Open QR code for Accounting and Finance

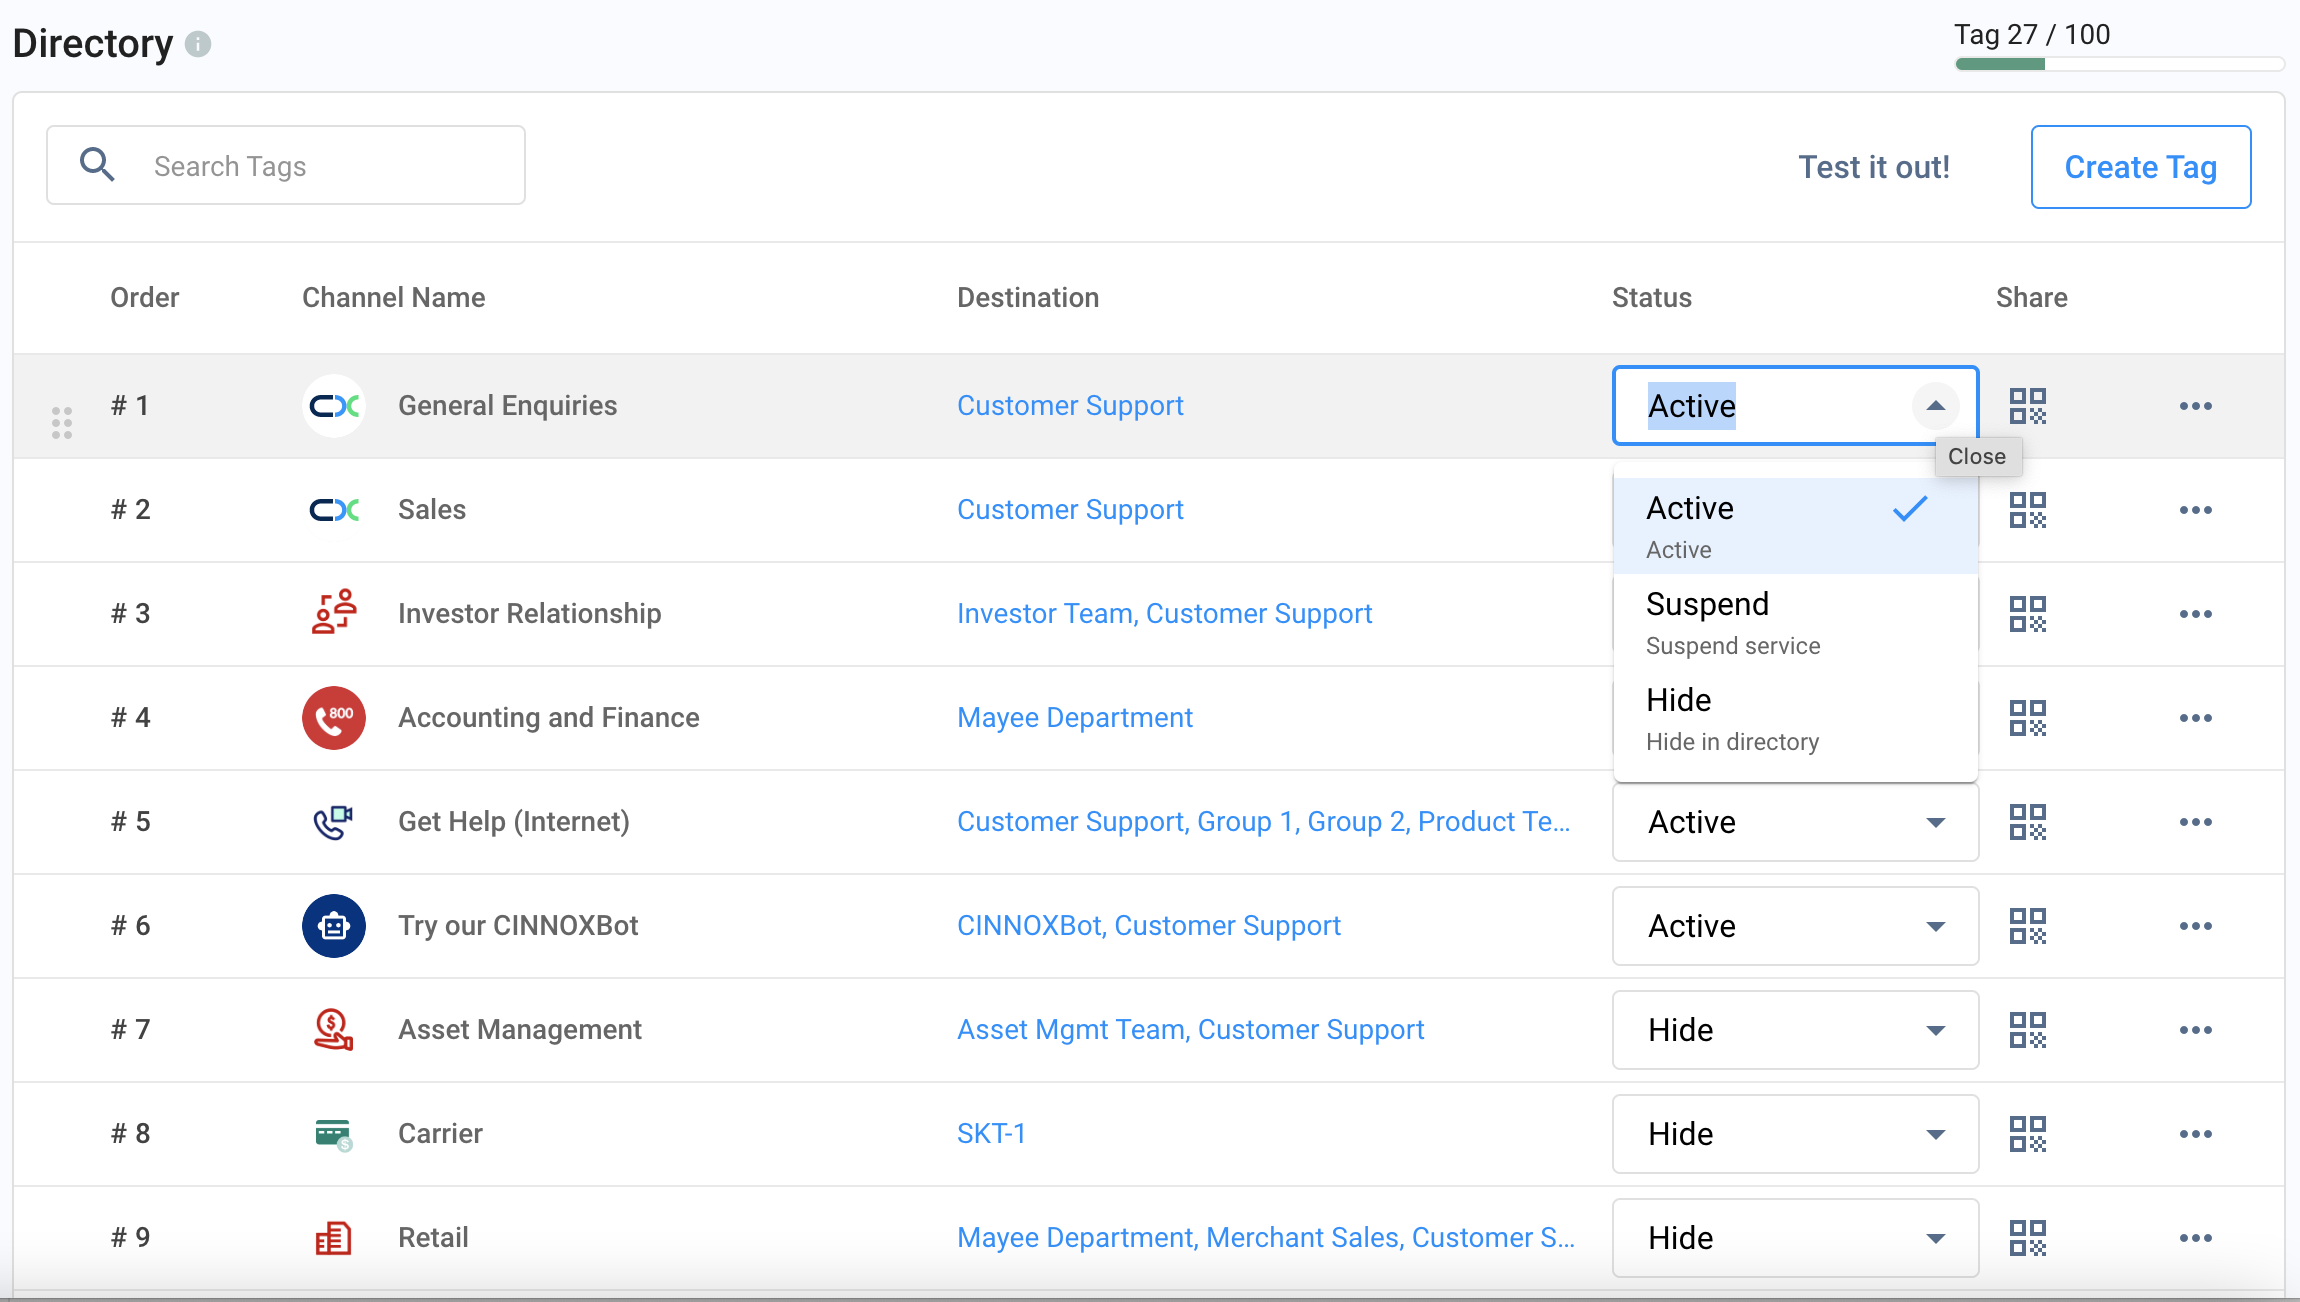tap(2028, 718)
